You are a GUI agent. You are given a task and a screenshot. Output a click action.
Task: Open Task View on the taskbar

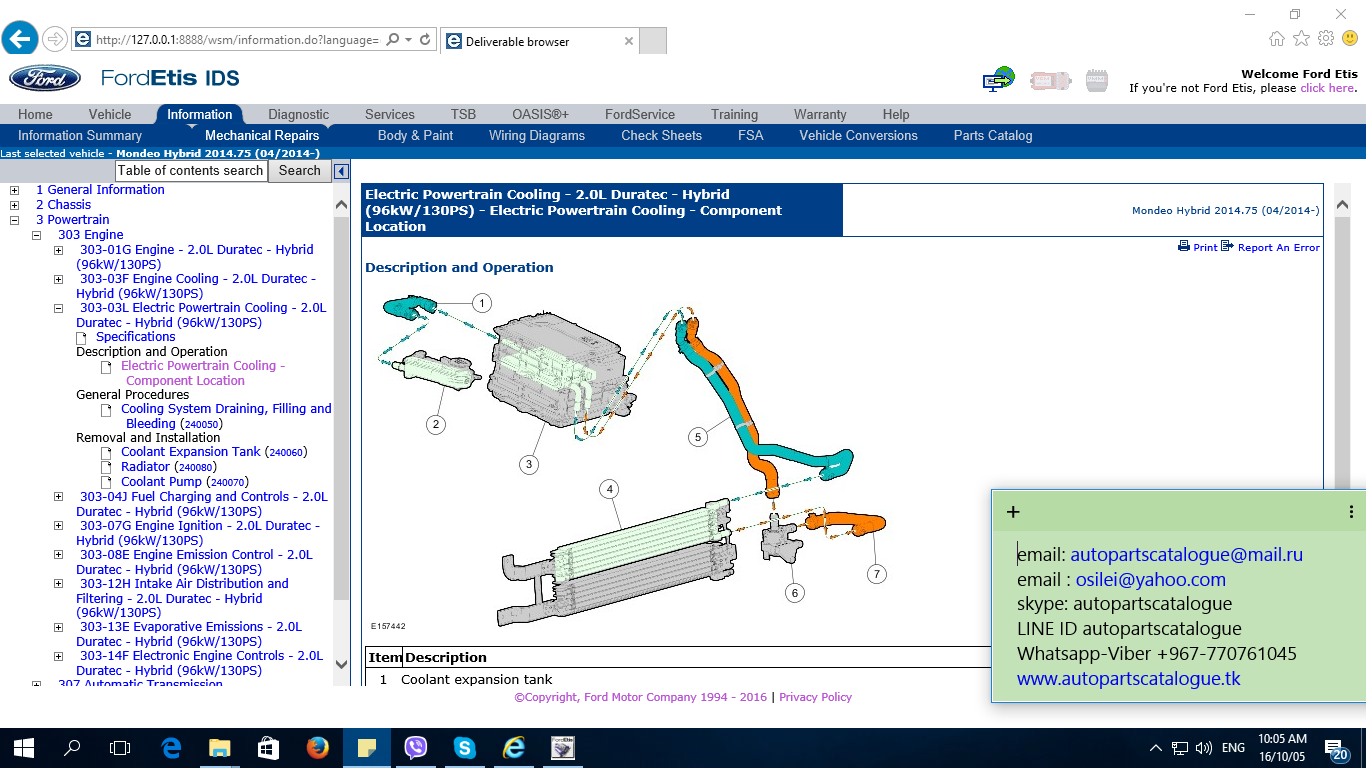tap(120, 748)
